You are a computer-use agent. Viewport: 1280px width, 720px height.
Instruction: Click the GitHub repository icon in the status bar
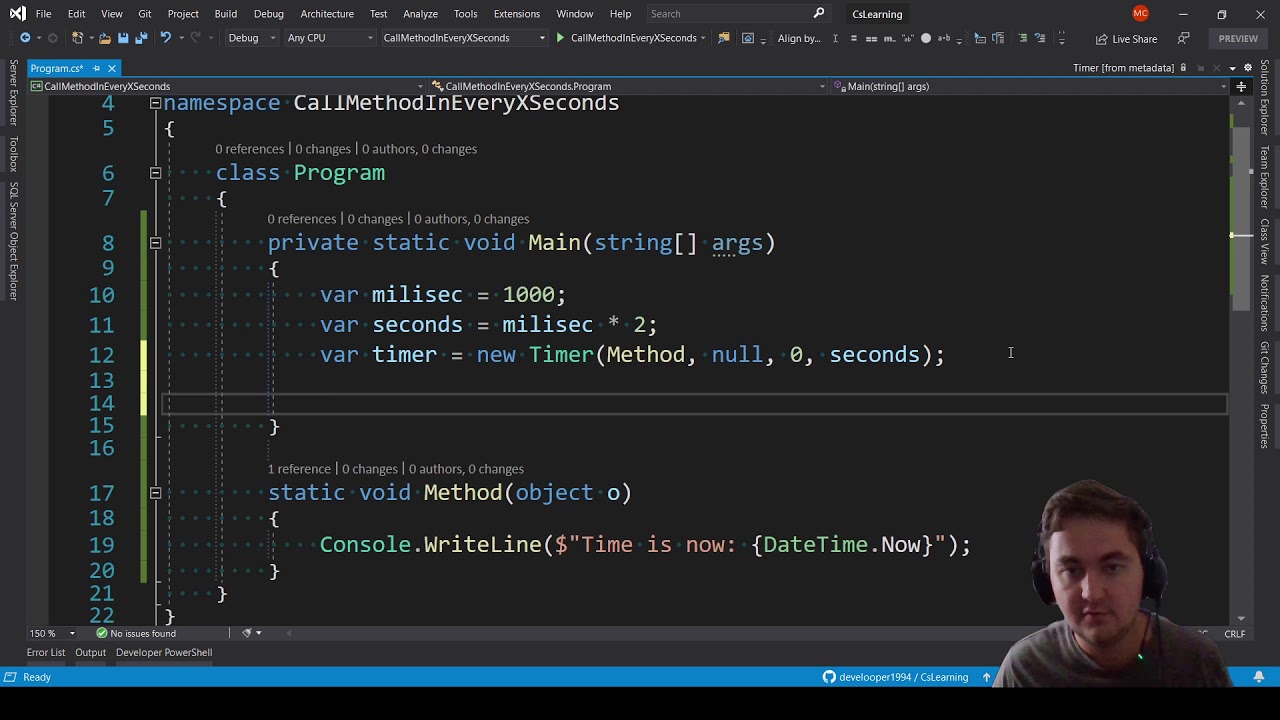[x=829, y=677]
